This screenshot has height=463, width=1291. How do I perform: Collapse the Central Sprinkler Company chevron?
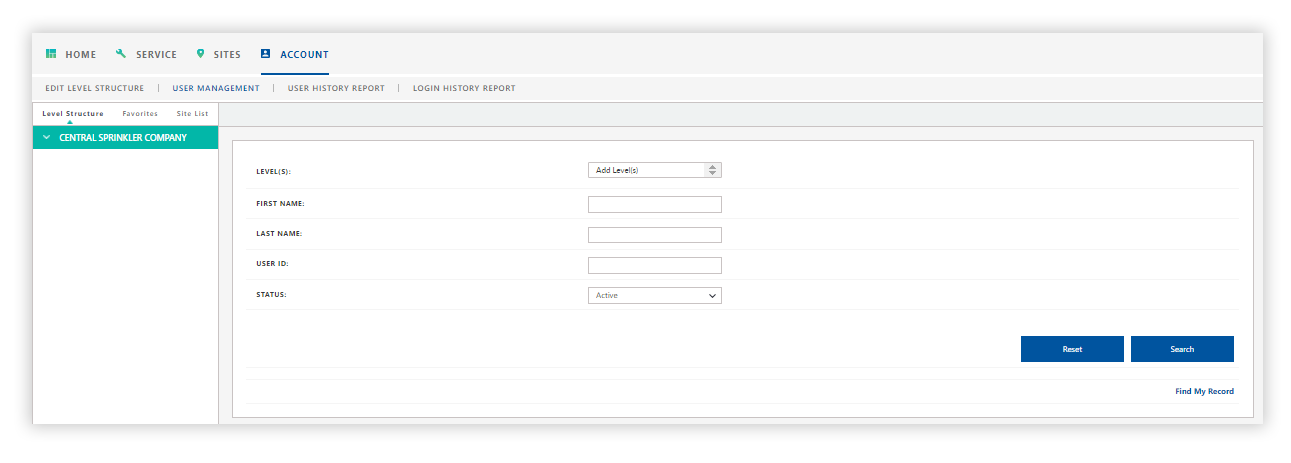[x=46, y=138]
